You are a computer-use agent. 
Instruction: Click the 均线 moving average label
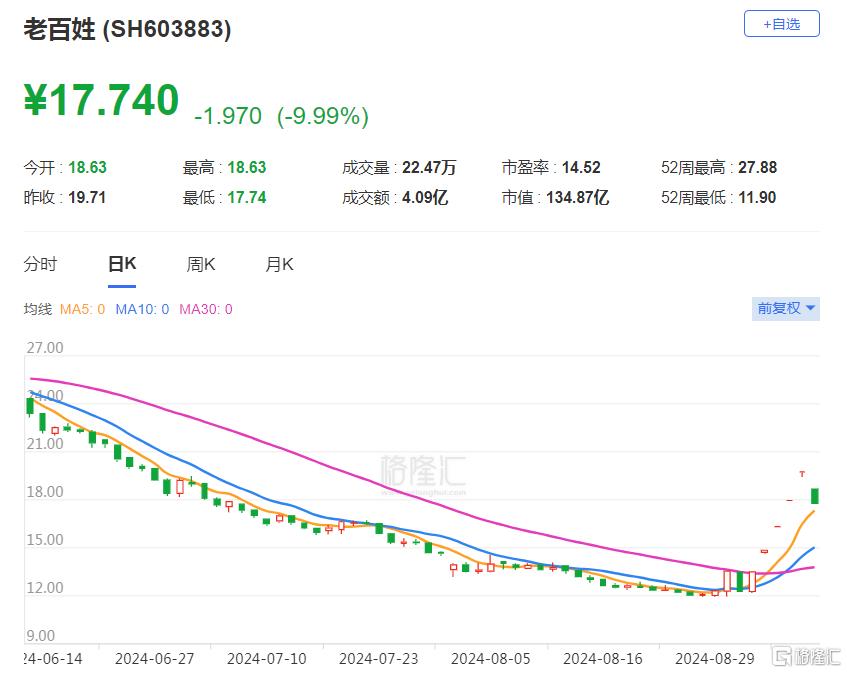click(38, 309)
